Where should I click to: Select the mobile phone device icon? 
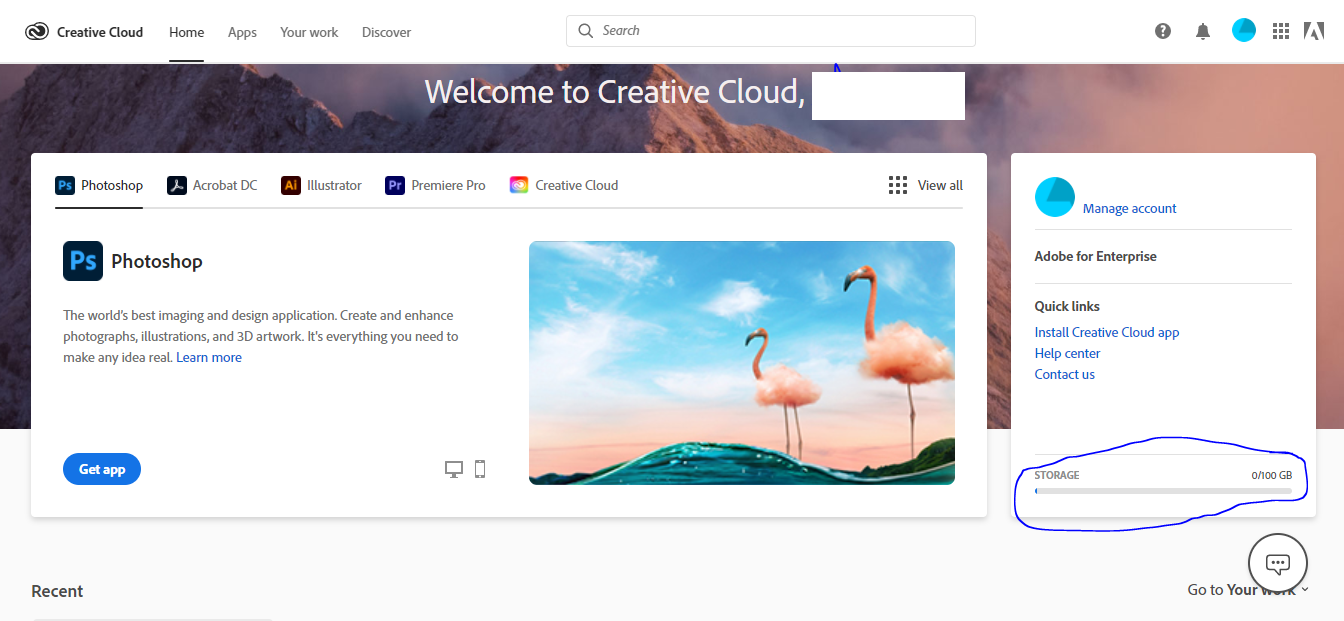point(480,469)
